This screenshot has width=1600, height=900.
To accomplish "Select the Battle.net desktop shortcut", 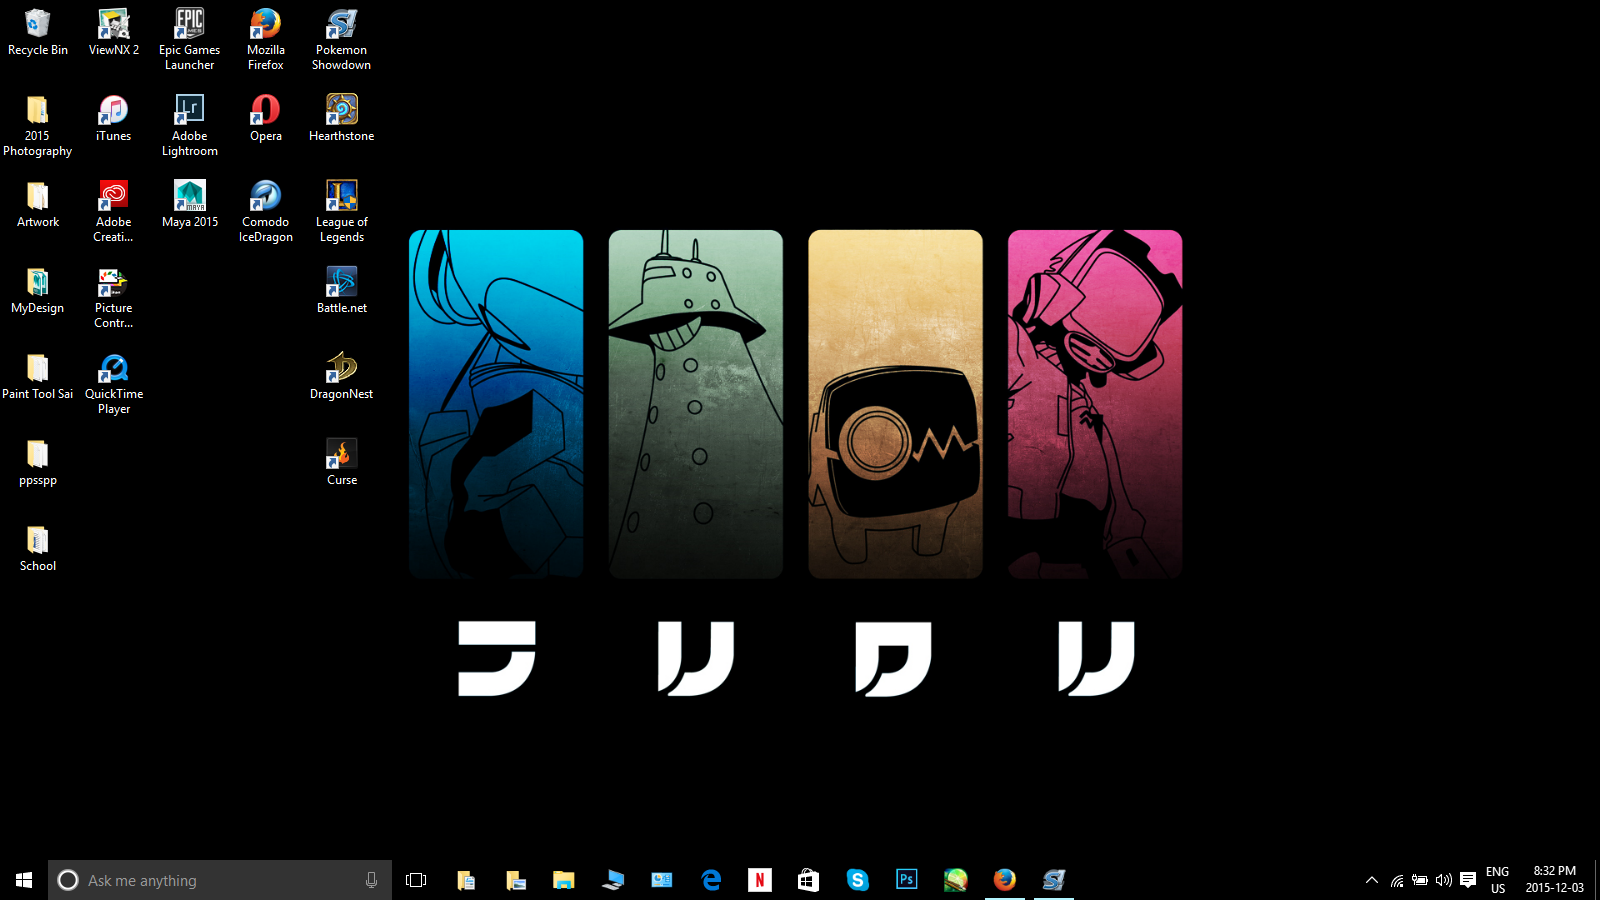I will [x=341, y=290].
